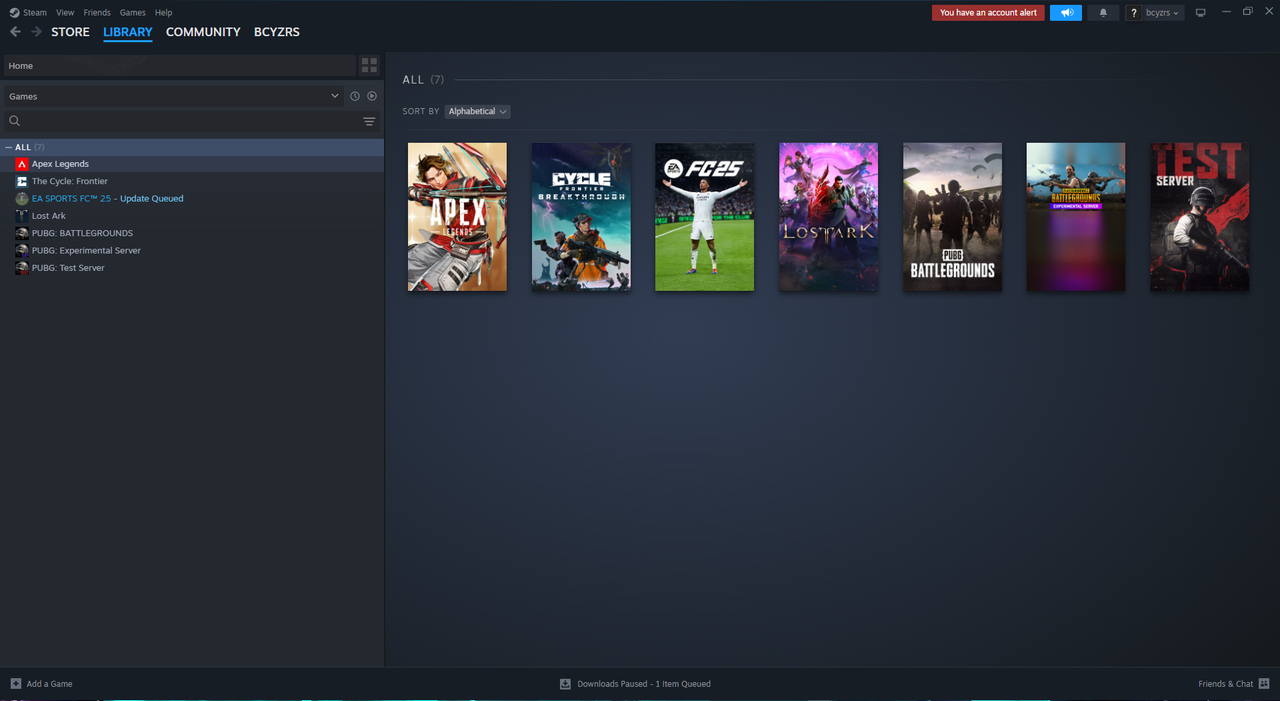Click The Cycle: Frontier list icon
Screen dimensions: 1280x701
point(21,181)
